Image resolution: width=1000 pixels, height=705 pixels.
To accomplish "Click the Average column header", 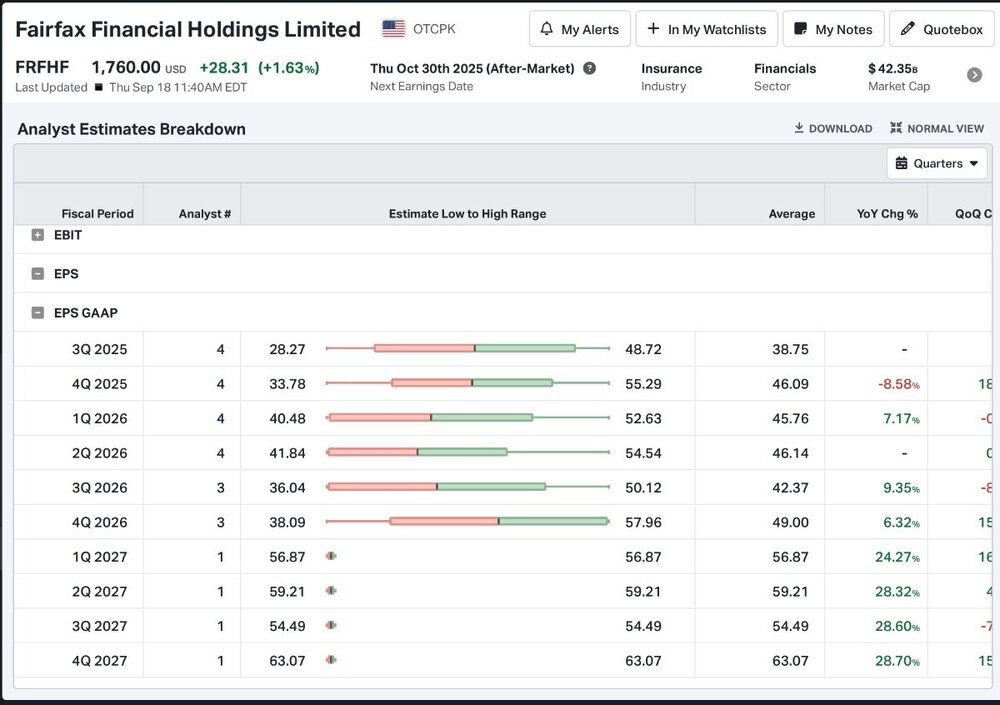I will tap(791, 214).
